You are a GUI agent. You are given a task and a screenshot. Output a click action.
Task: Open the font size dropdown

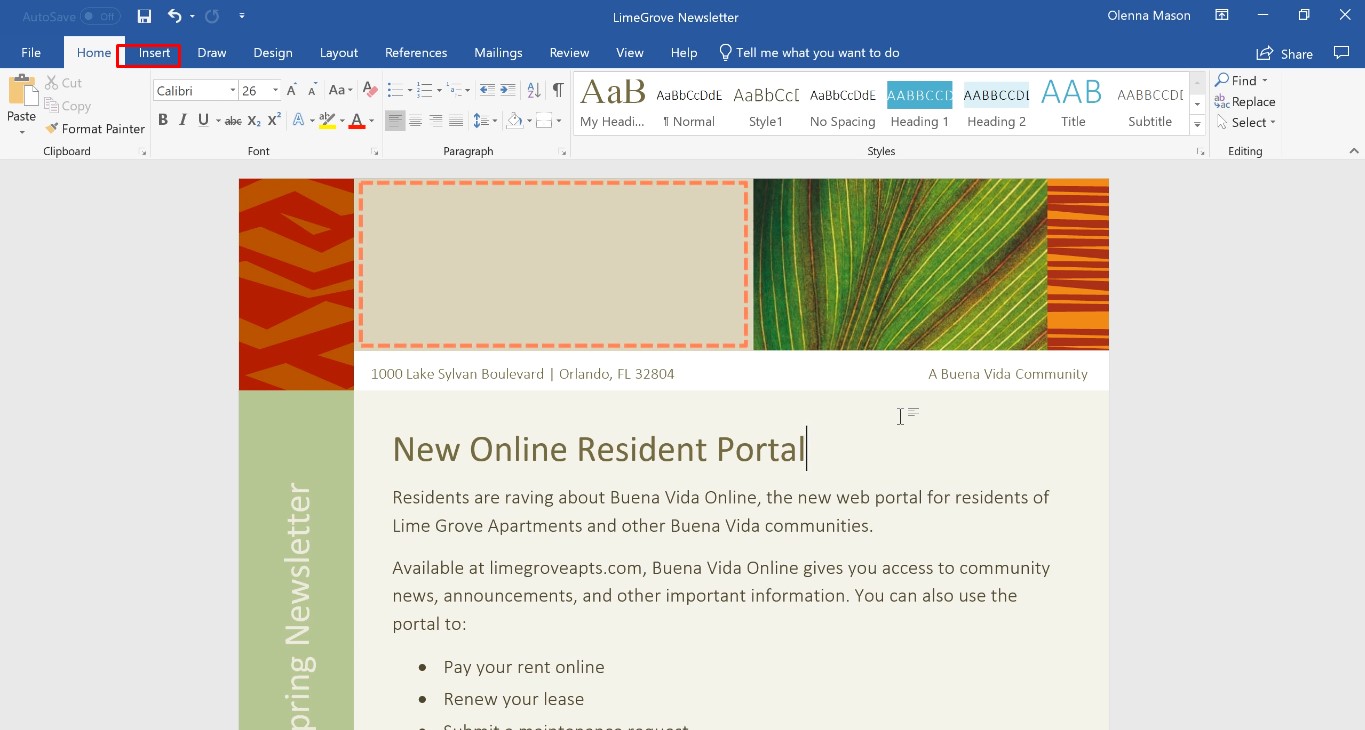coord(274,89)
